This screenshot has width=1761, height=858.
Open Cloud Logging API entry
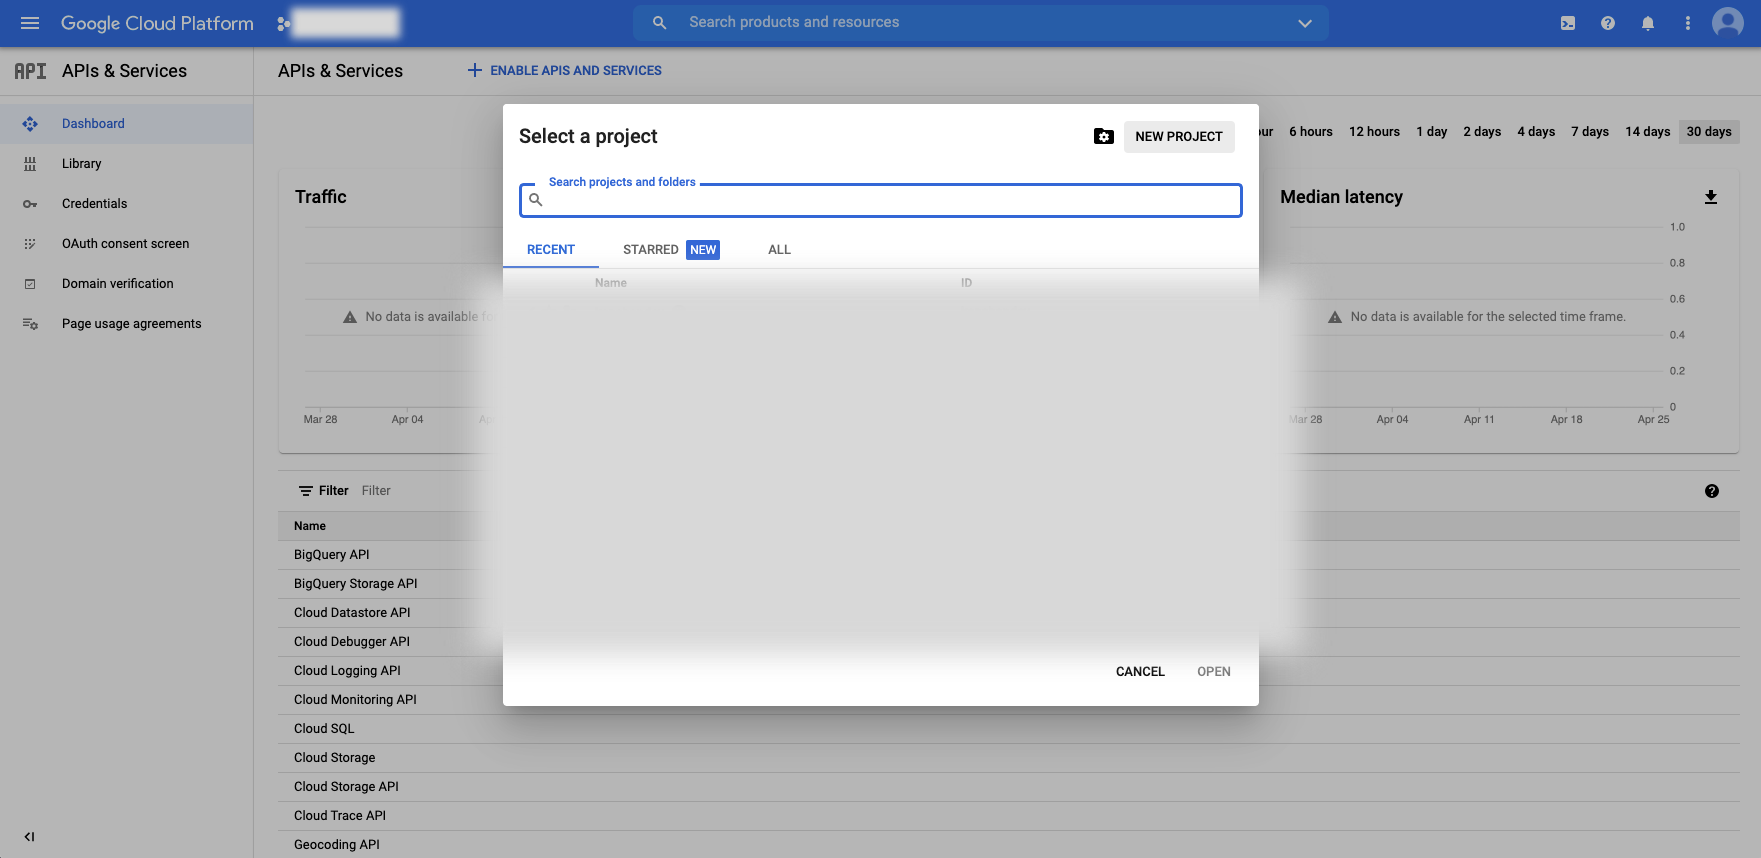[347, 671]
